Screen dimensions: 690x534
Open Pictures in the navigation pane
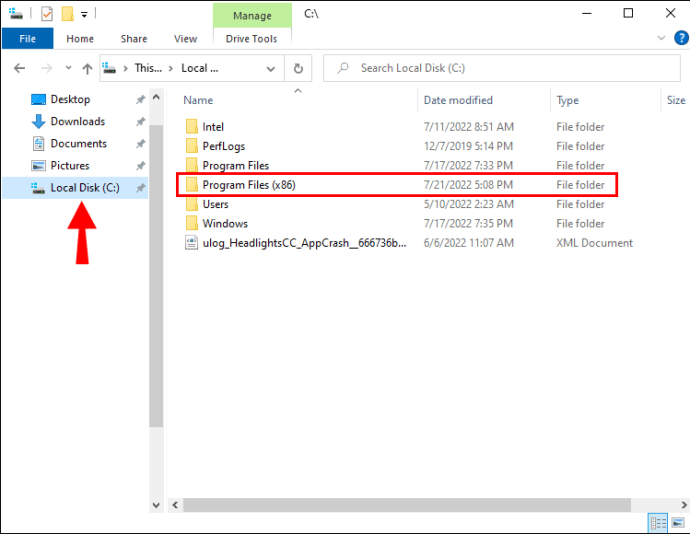(x=70, y=166)
